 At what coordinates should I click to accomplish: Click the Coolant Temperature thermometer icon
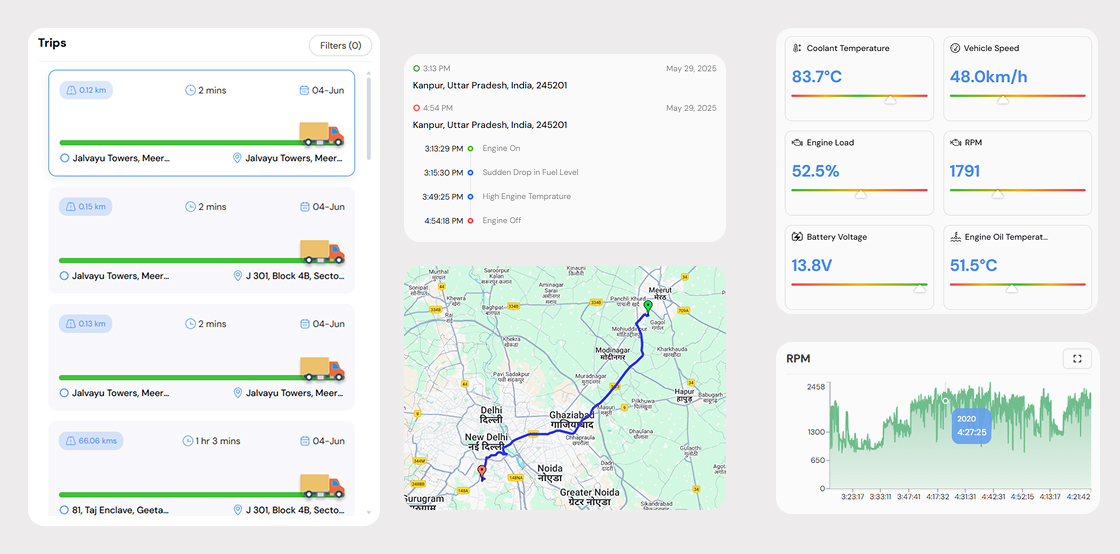[x=797, y=48]
